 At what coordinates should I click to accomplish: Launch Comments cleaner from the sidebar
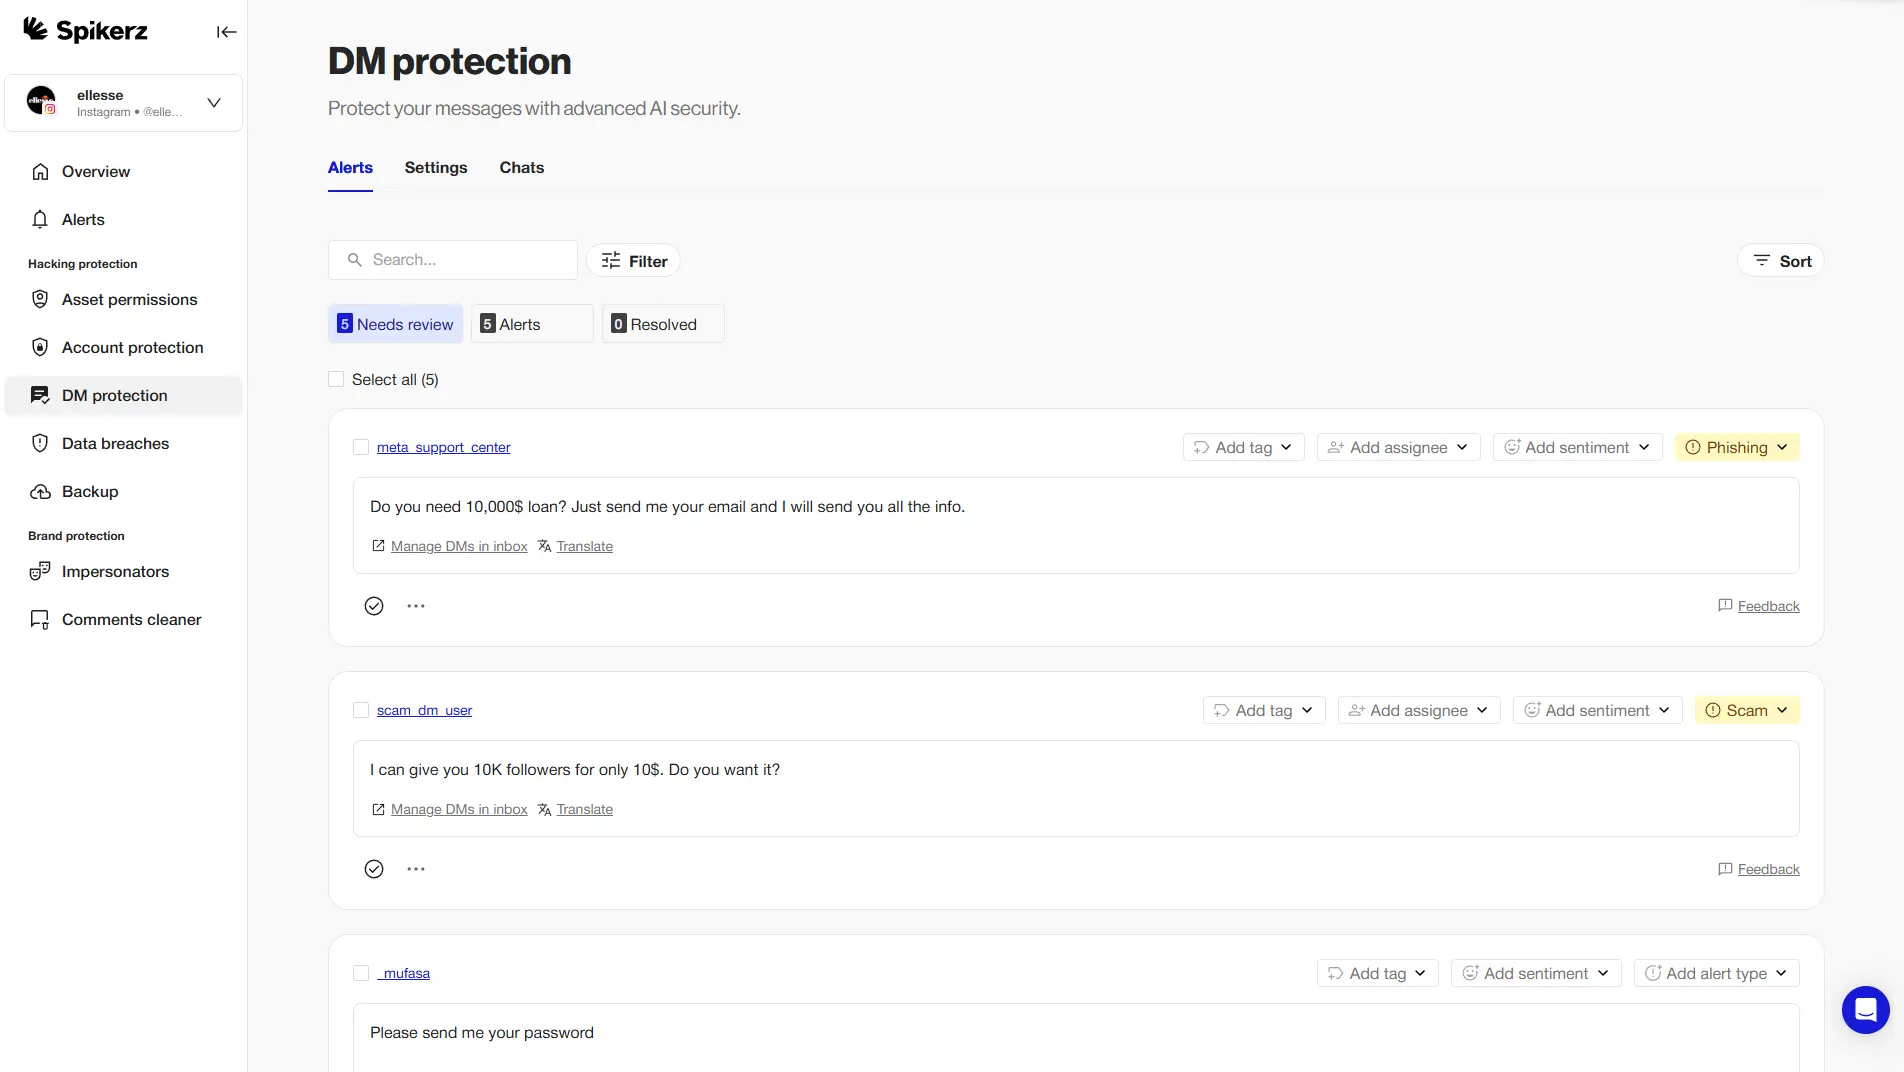(x=130, y=619)
